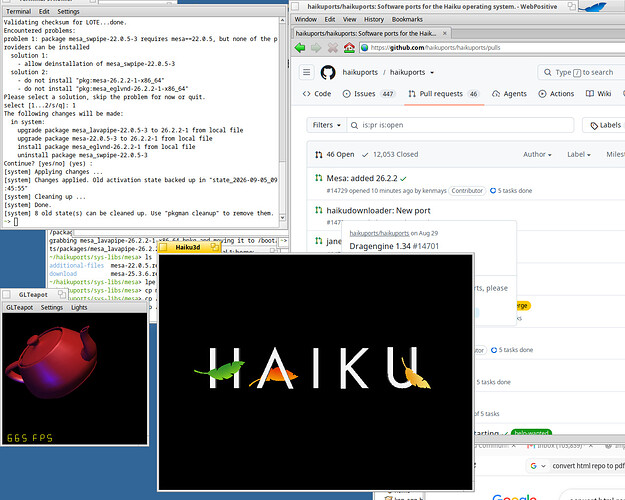Go back with WebPositive green back arrow

click(300, 48)
